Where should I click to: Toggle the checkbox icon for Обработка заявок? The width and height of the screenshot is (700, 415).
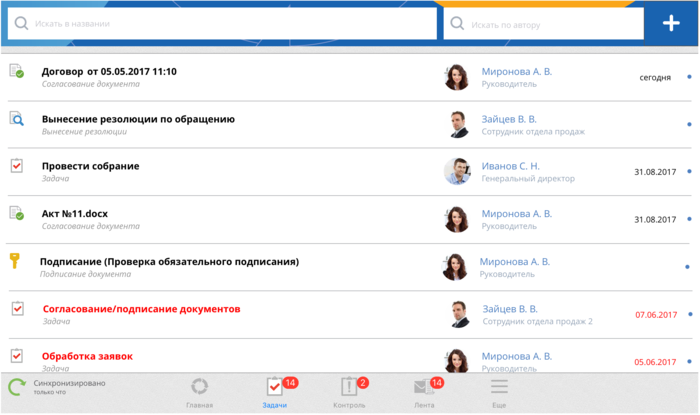pyautogui.click(x=16, y=355)
